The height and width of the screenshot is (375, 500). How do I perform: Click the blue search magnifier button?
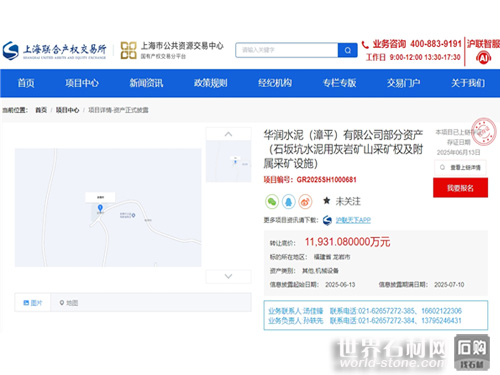[347, 50]
